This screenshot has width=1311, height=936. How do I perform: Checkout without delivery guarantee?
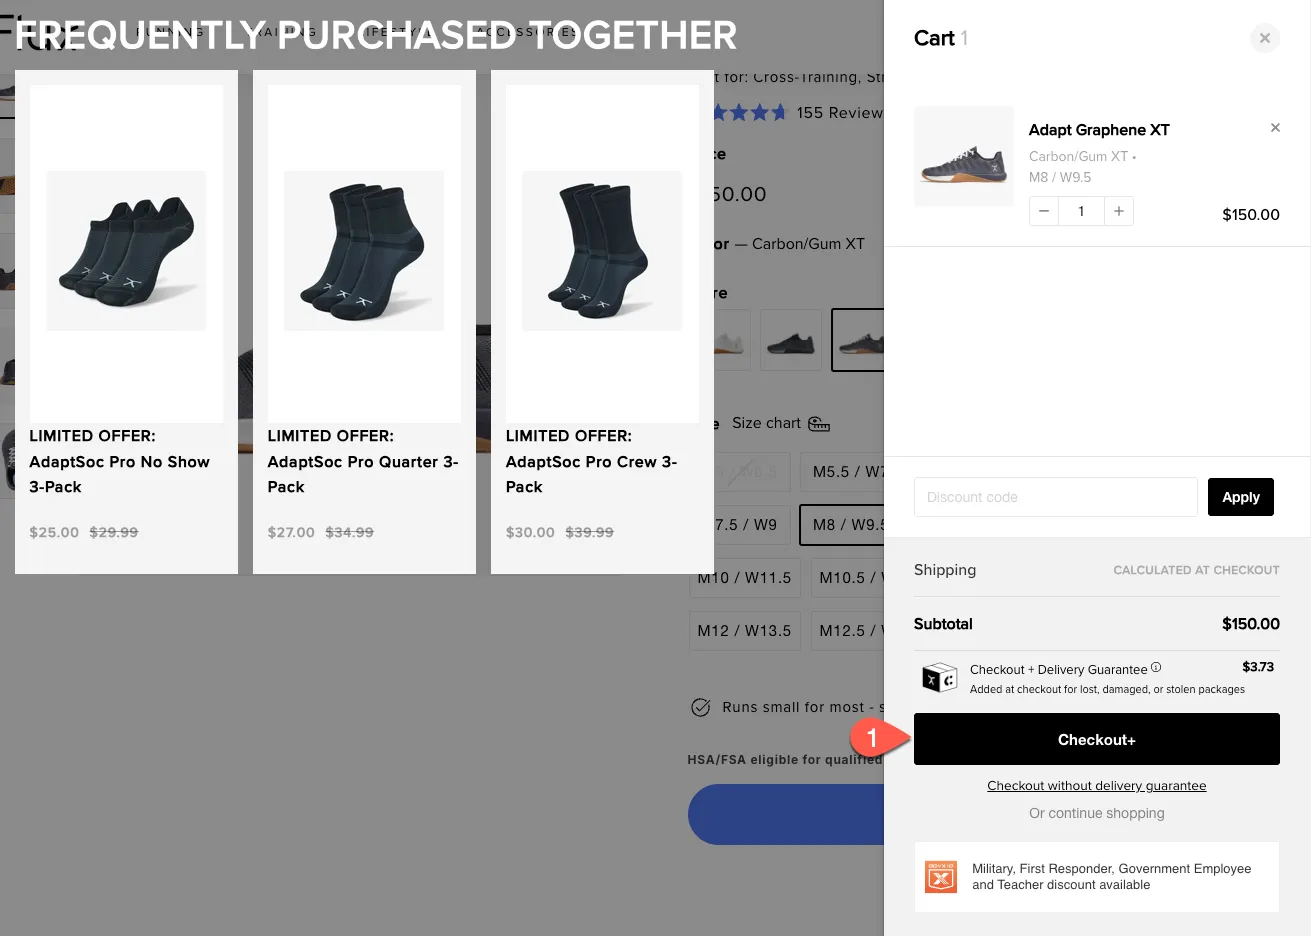[1096, 786]
